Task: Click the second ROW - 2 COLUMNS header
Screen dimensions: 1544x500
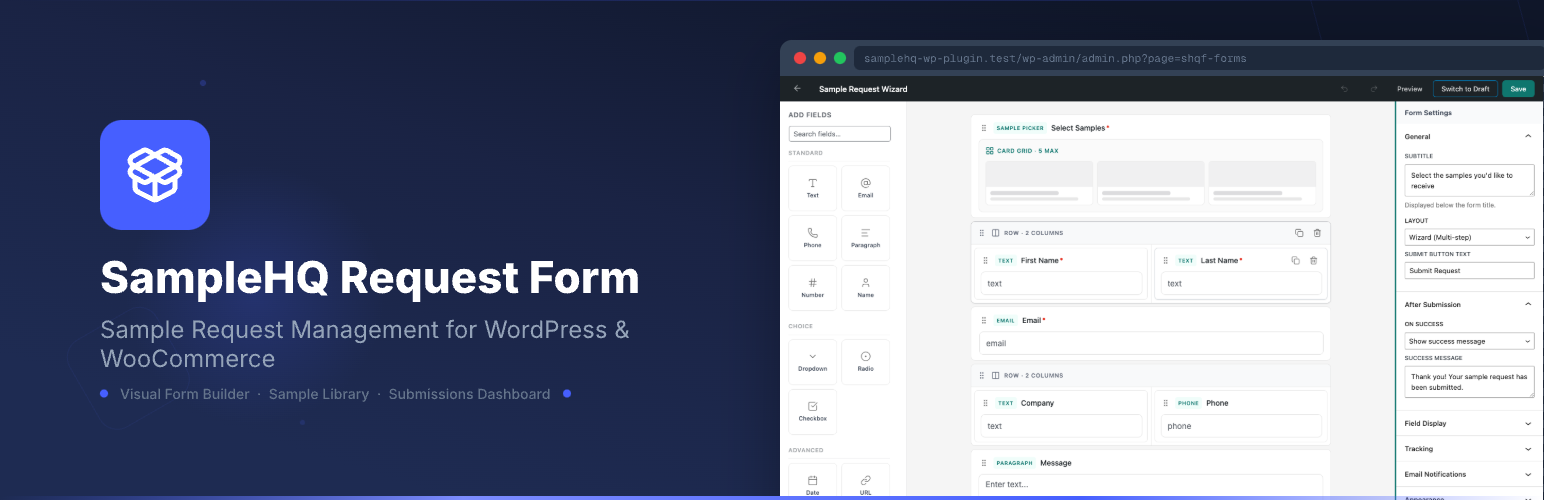Action: pyautogui.click(x=1151, y=375)
